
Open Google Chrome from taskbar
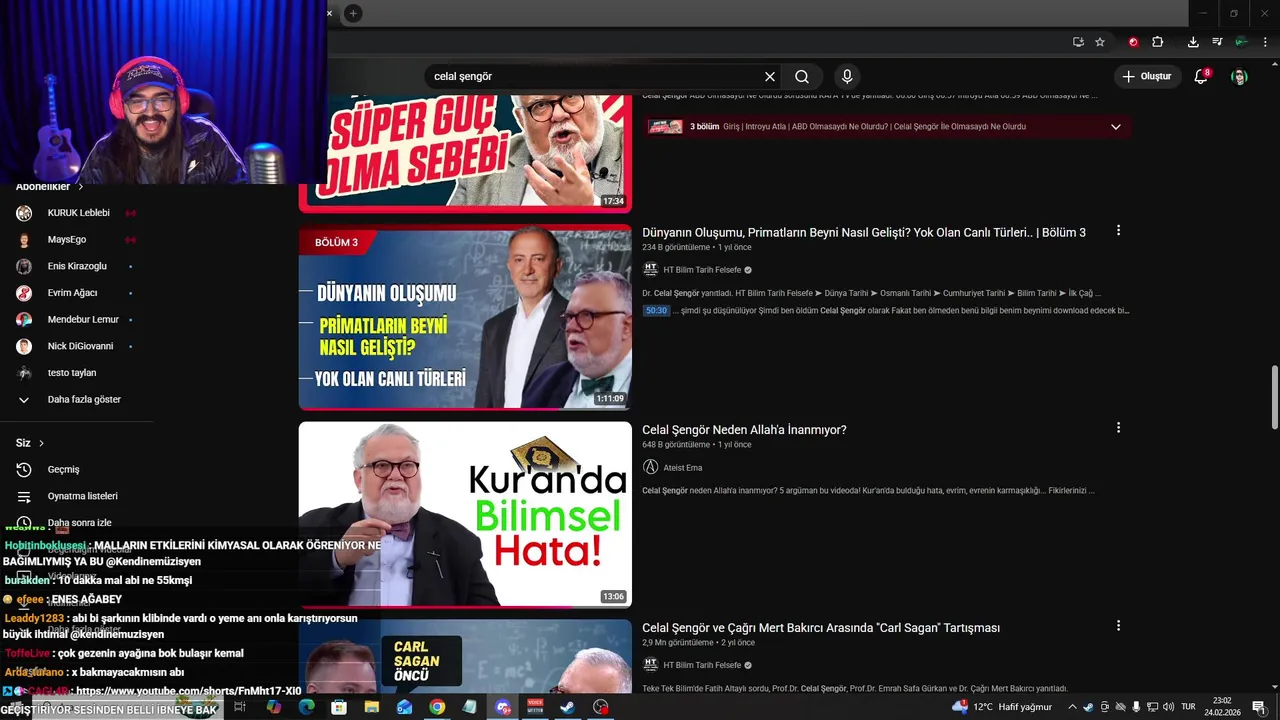pyautogui.click(x=437, y=707)
